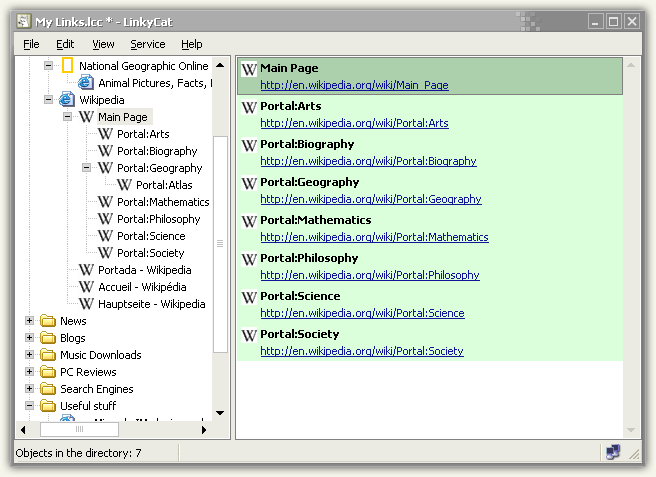Screen dimensions: 656x477
Task: Click the W icon beside Portal:Society in tree
Action: (x=105, y=253)
